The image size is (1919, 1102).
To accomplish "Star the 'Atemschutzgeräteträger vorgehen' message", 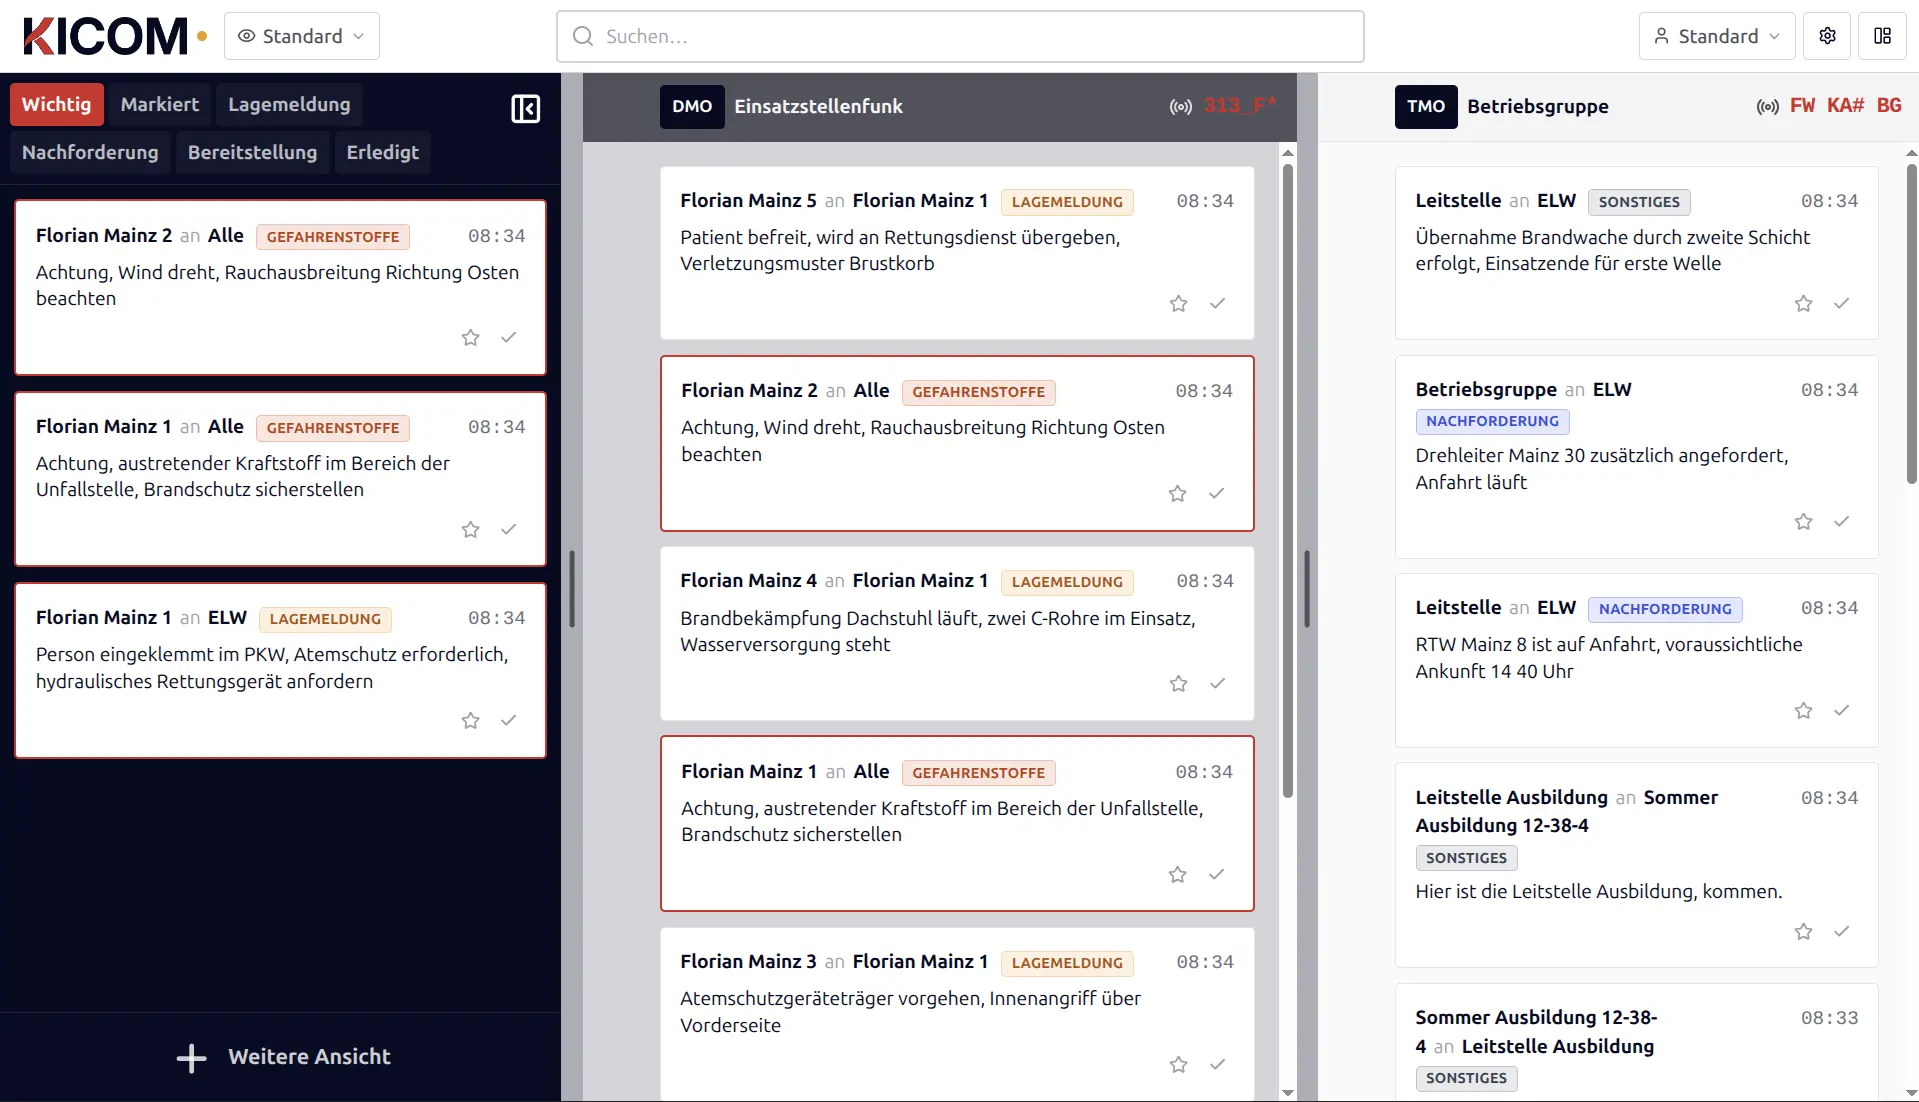I will click(x=1178, y=1064).
